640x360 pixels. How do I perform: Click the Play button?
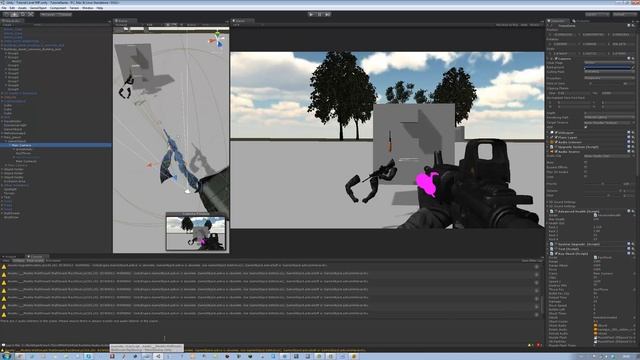311,14
